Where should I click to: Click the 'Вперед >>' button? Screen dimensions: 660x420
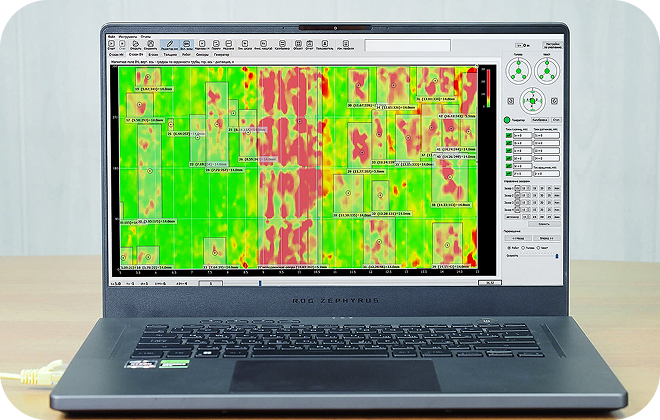547,240
